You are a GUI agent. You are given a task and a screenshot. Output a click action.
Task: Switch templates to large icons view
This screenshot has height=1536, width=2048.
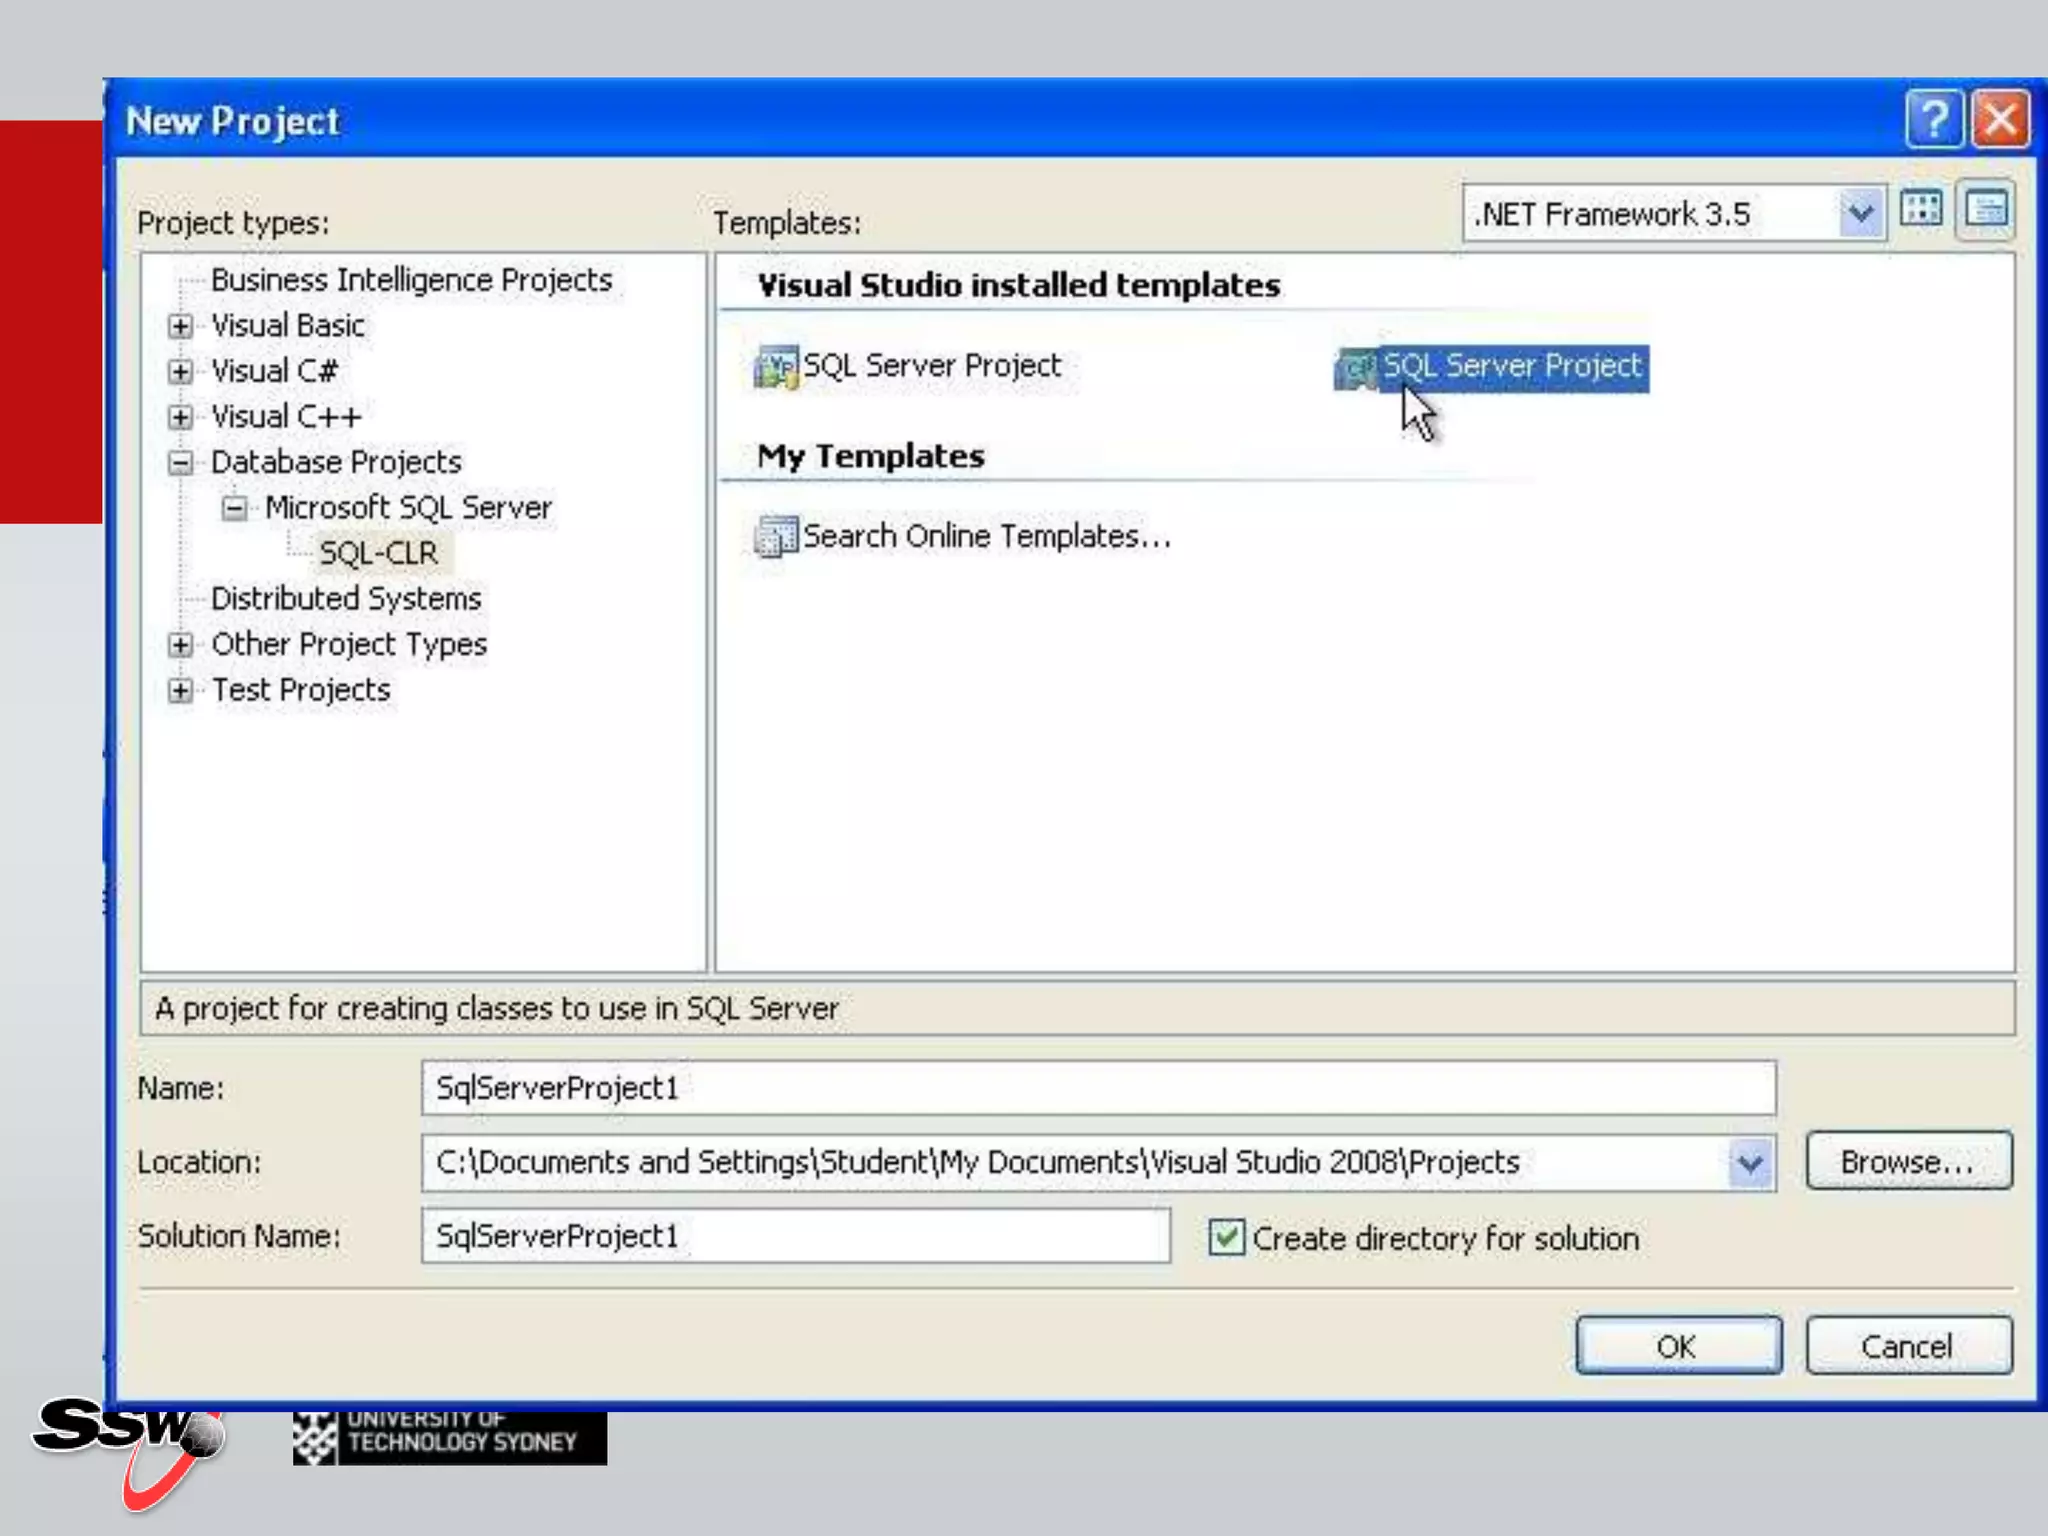1920,209
